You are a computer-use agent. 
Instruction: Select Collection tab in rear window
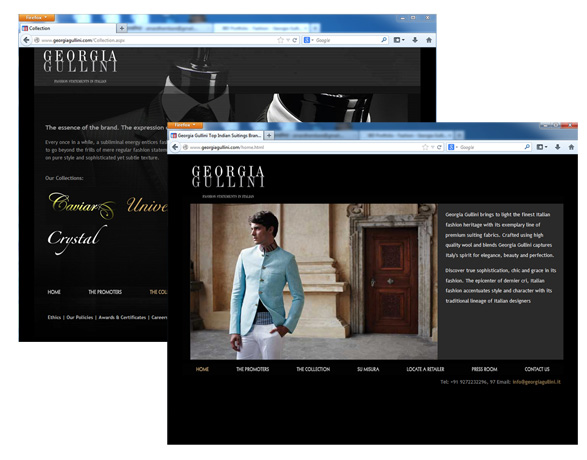click(x=67, y=28)
